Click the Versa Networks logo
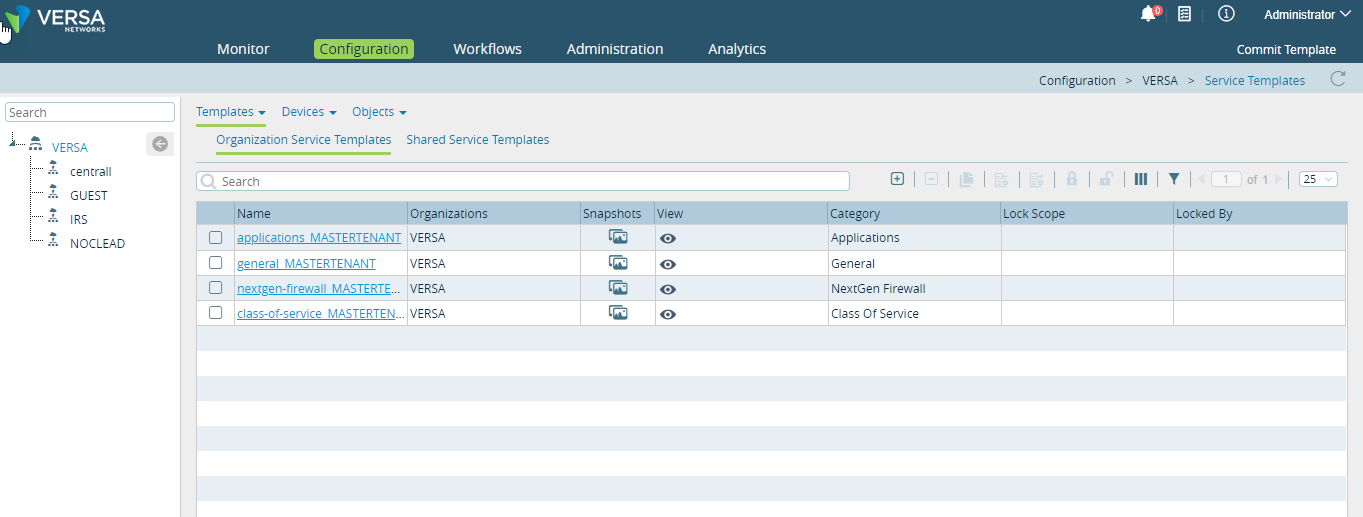The width and height of the screenshot is (1363, 517). [56, 18]
